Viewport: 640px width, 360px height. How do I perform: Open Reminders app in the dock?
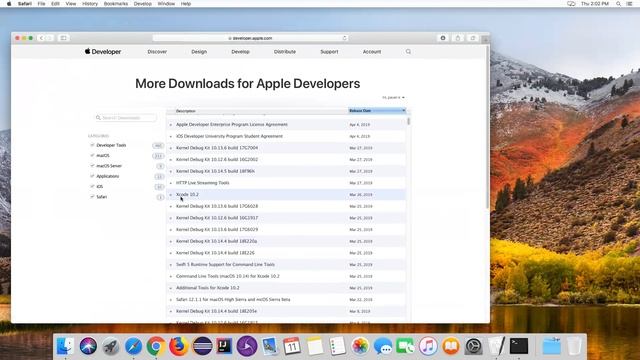pos(338,346)
